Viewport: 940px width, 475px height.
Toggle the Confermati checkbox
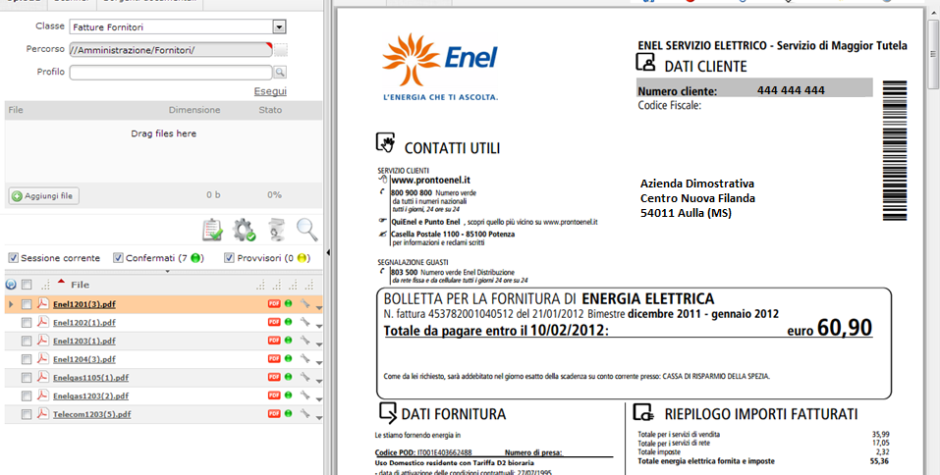point(118,258)
